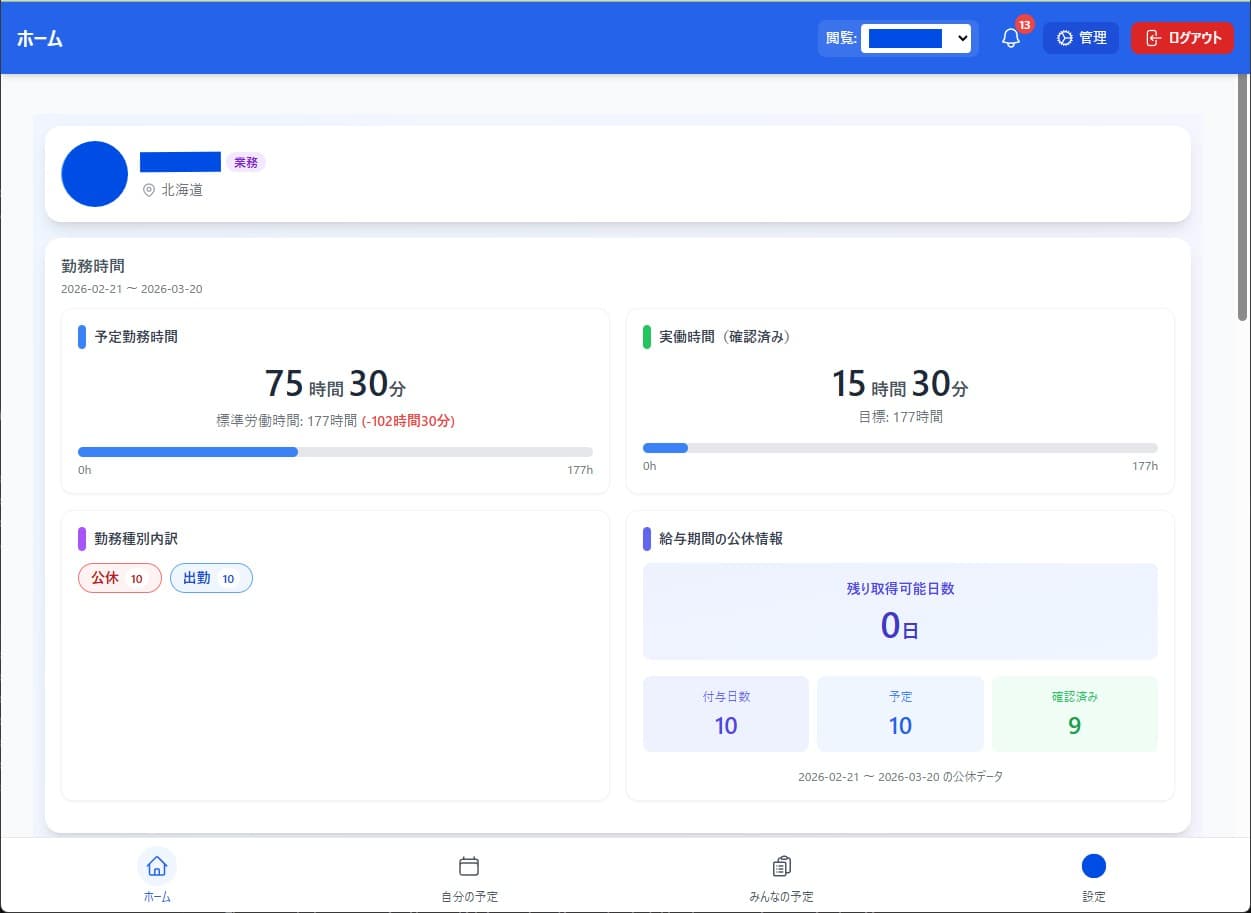Click the 確認済み green stat card
This screenshot has width=1251, height=913.
(x=1074, y=714)
